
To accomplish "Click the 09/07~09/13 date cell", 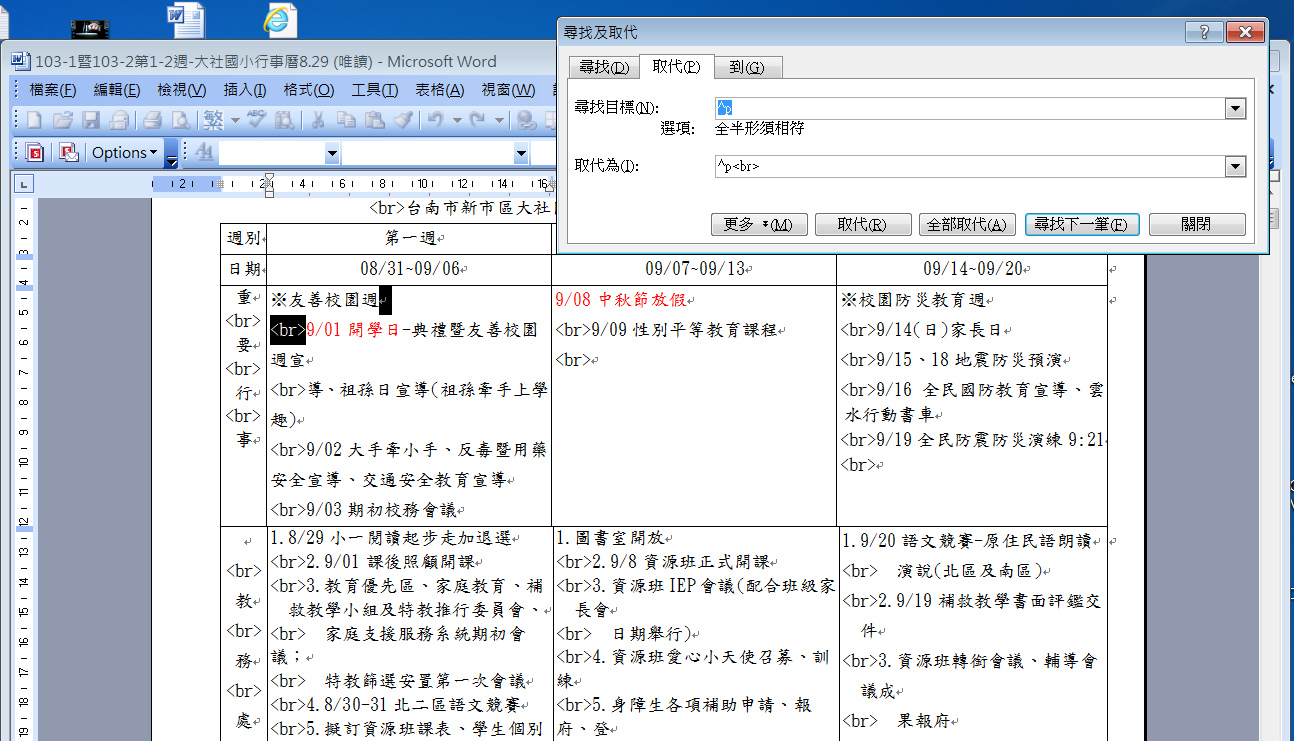I will [694, 269].
